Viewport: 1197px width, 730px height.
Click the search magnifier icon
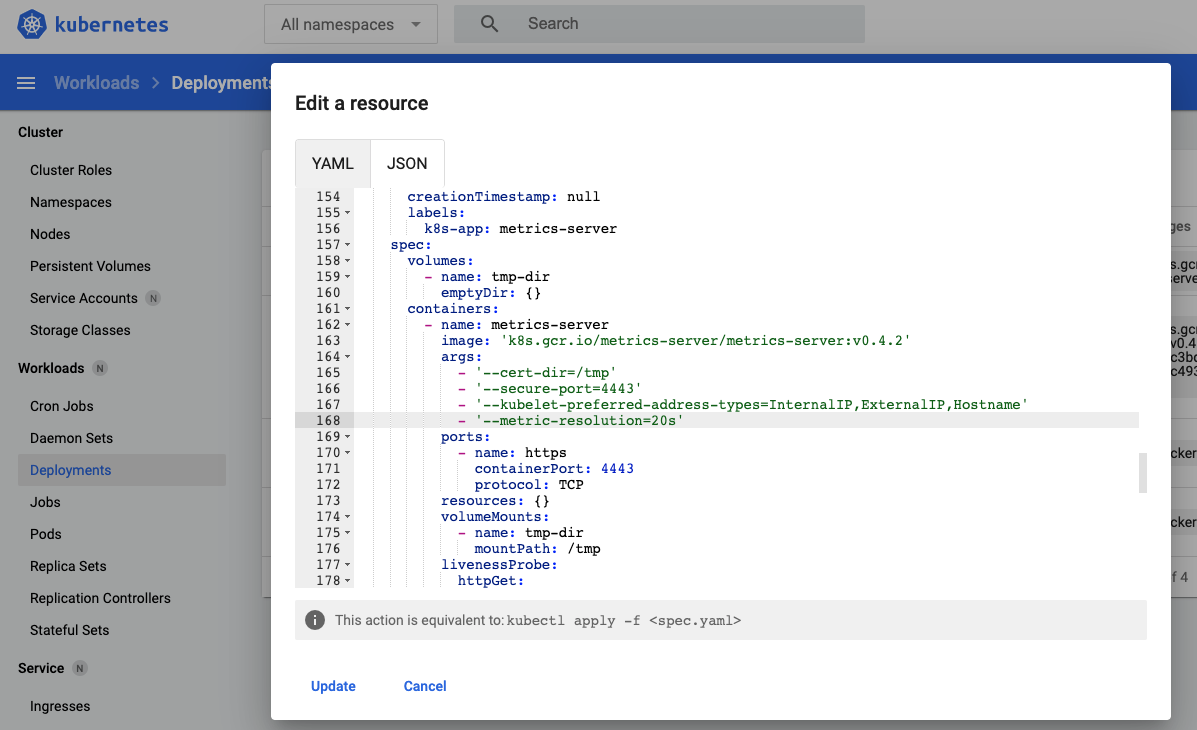click(x=489, y=23)
